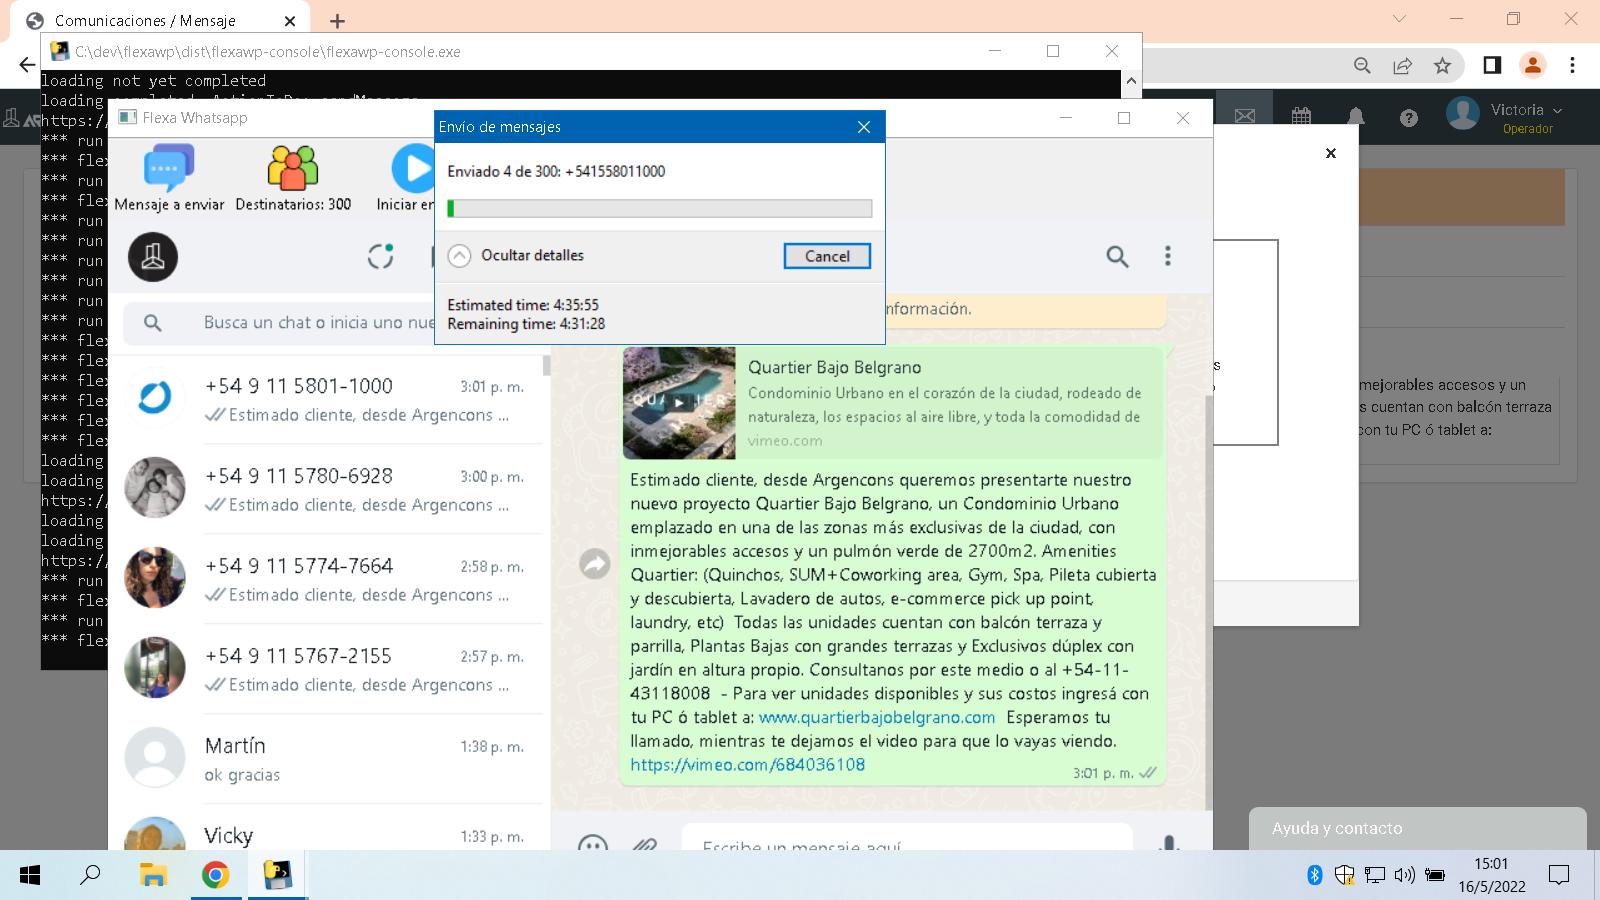The height and width of the screenshot is (900, 1600).
Task: Click the 'Ayuda y contacto' button
Action: click(x=1417, y=828)
